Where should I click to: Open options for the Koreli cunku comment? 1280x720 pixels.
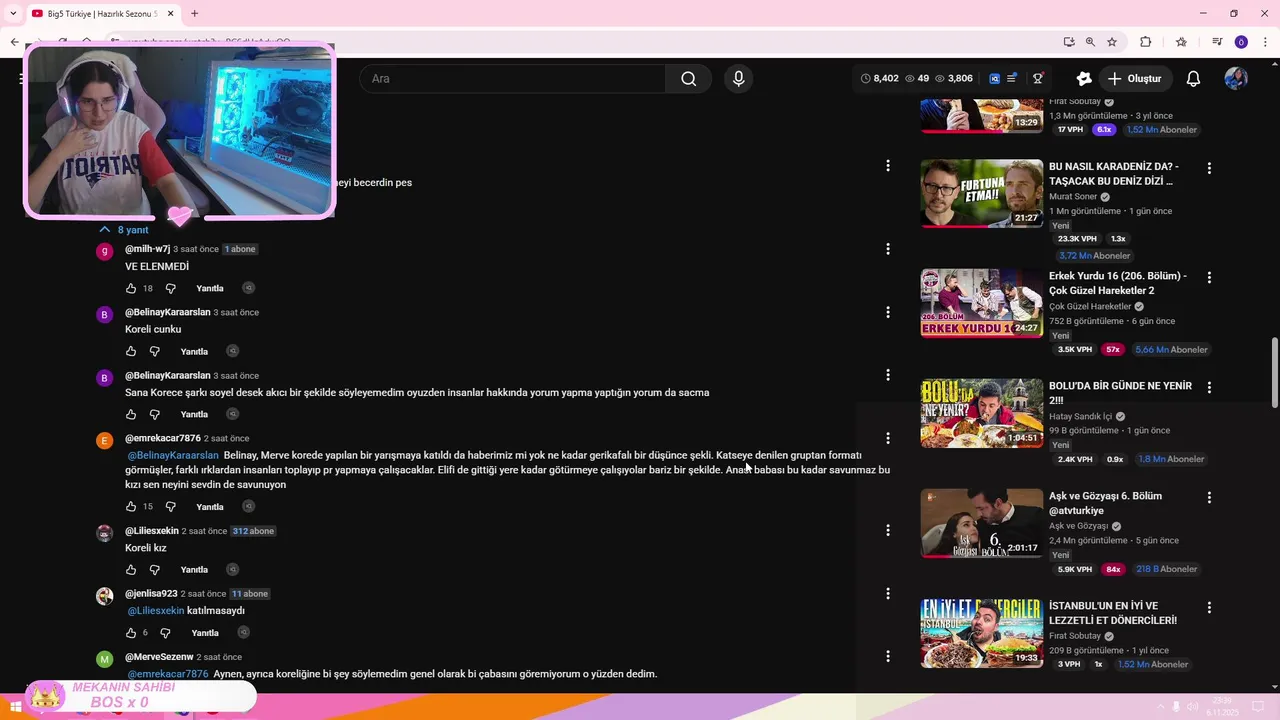click(887, 312)
